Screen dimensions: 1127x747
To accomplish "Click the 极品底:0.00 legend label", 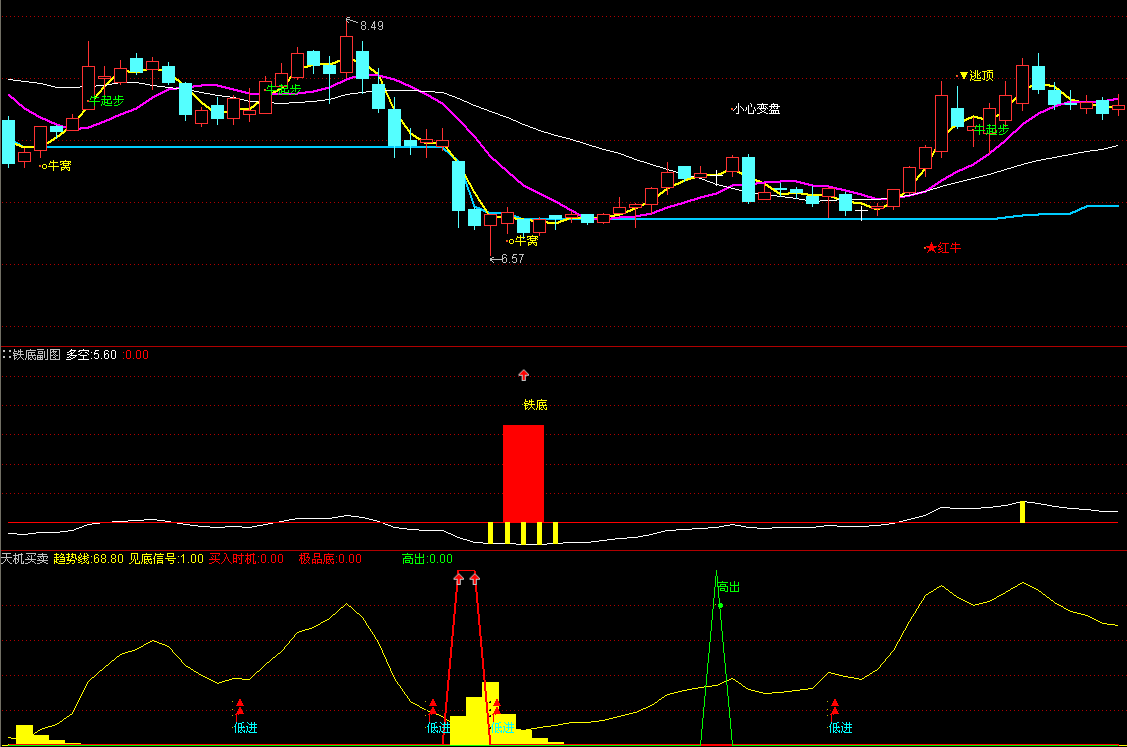I will (x=330, y=559).
